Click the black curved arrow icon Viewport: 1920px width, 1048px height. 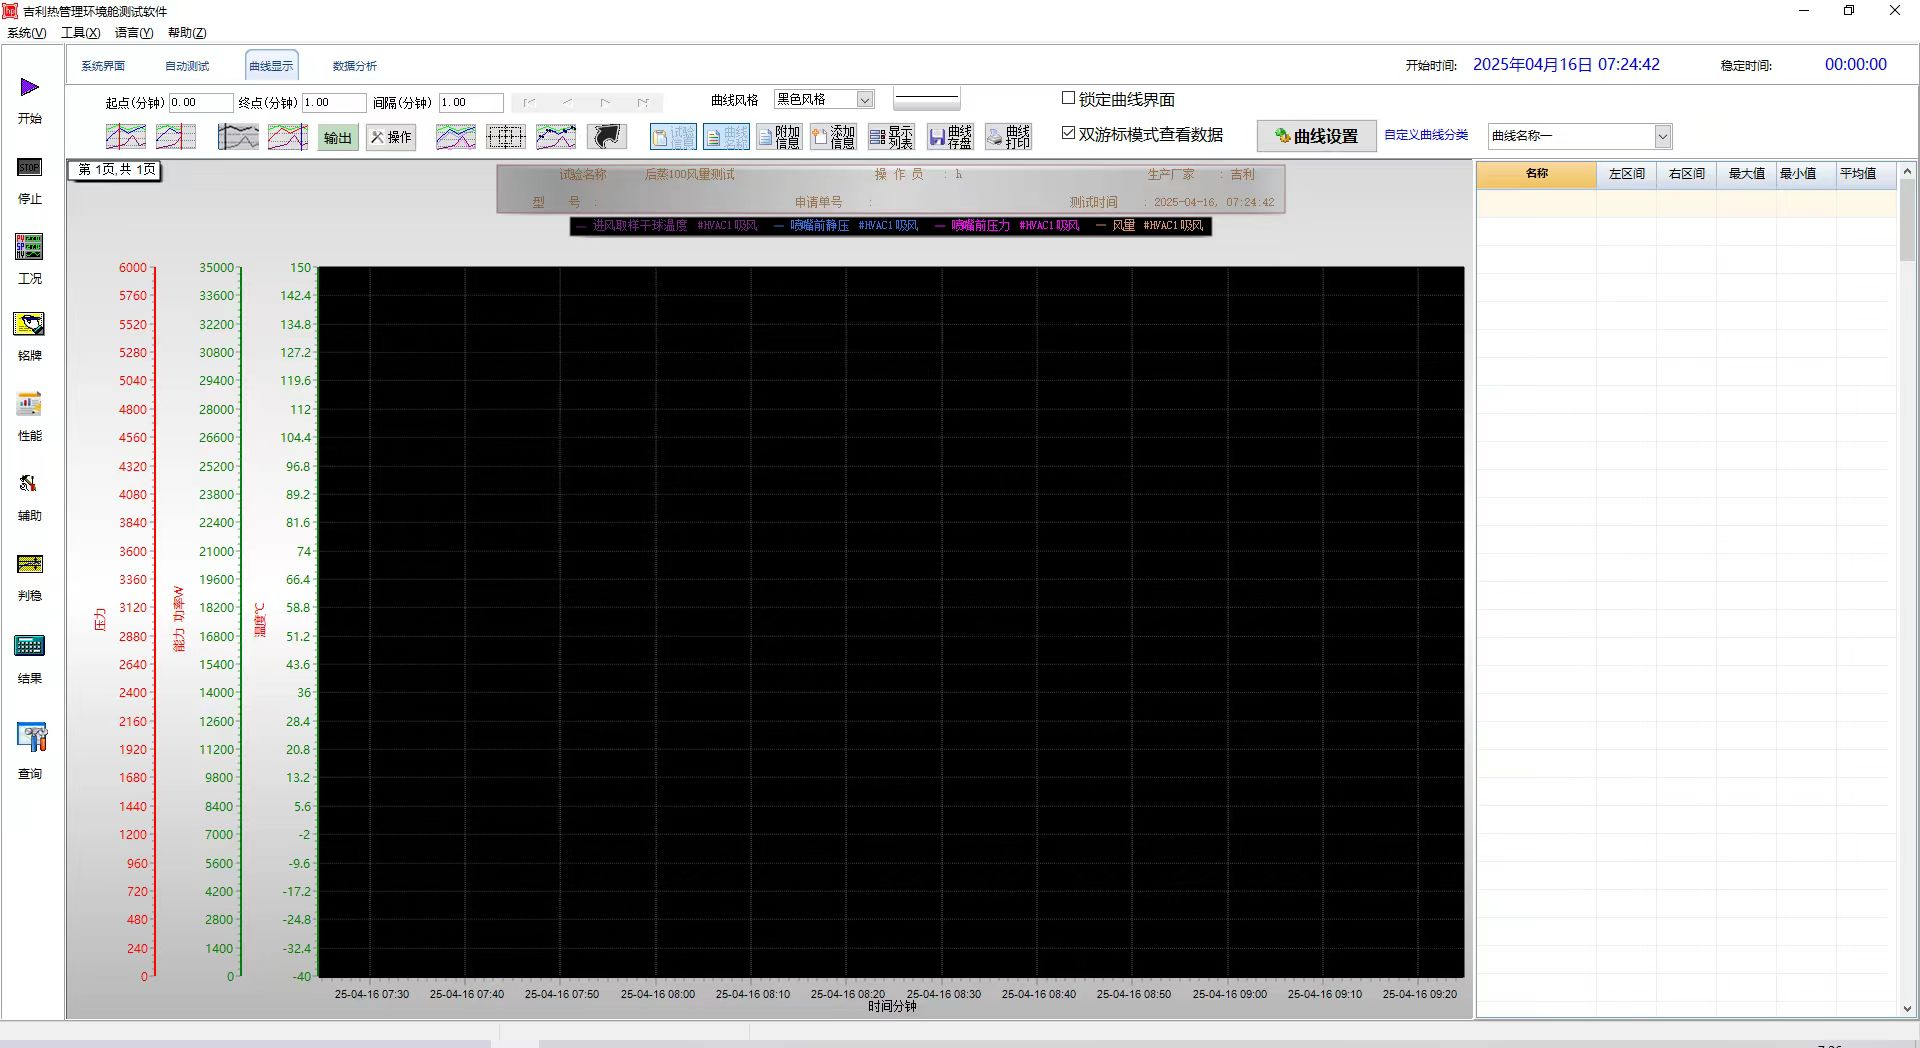click(607, 137)
